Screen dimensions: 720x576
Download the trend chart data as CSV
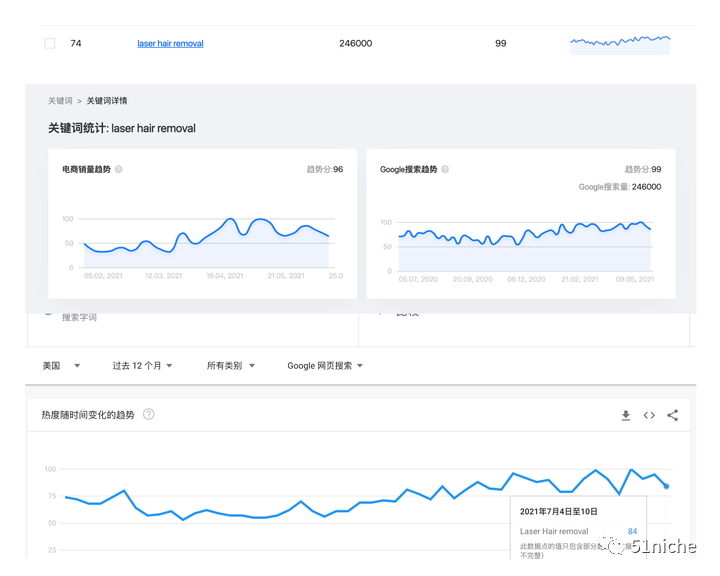point(625,415)
